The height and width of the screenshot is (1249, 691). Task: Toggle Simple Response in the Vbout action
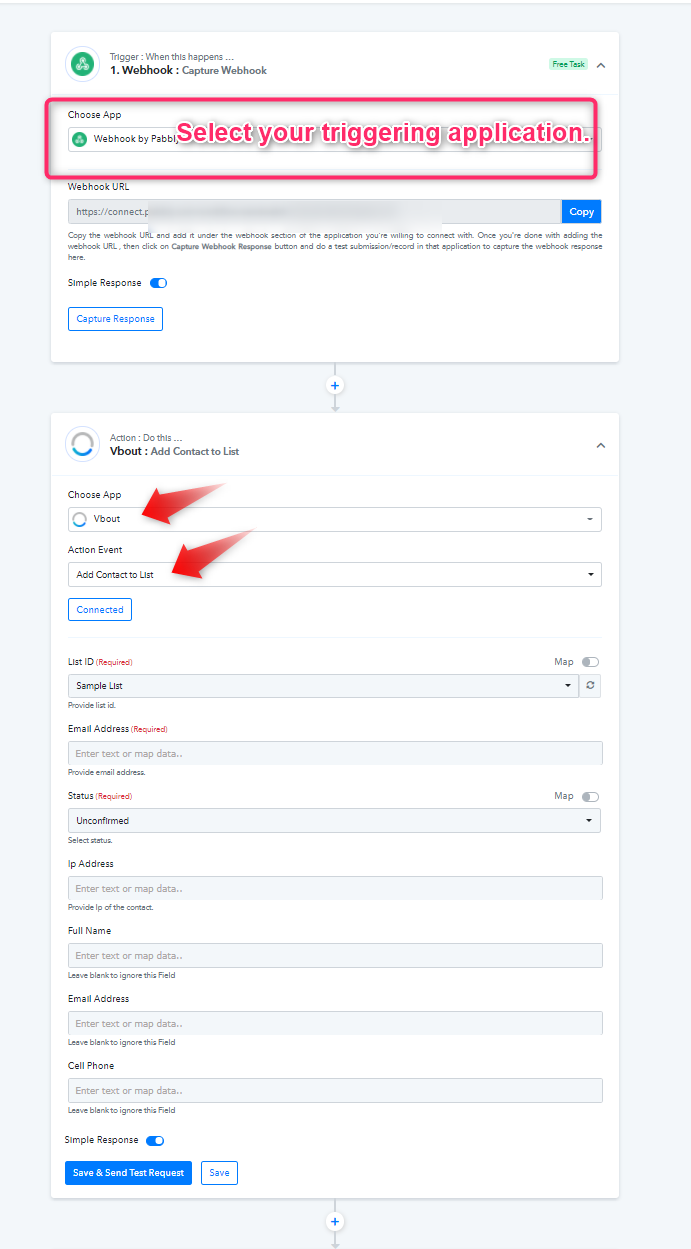click(x=155, y=1140)
